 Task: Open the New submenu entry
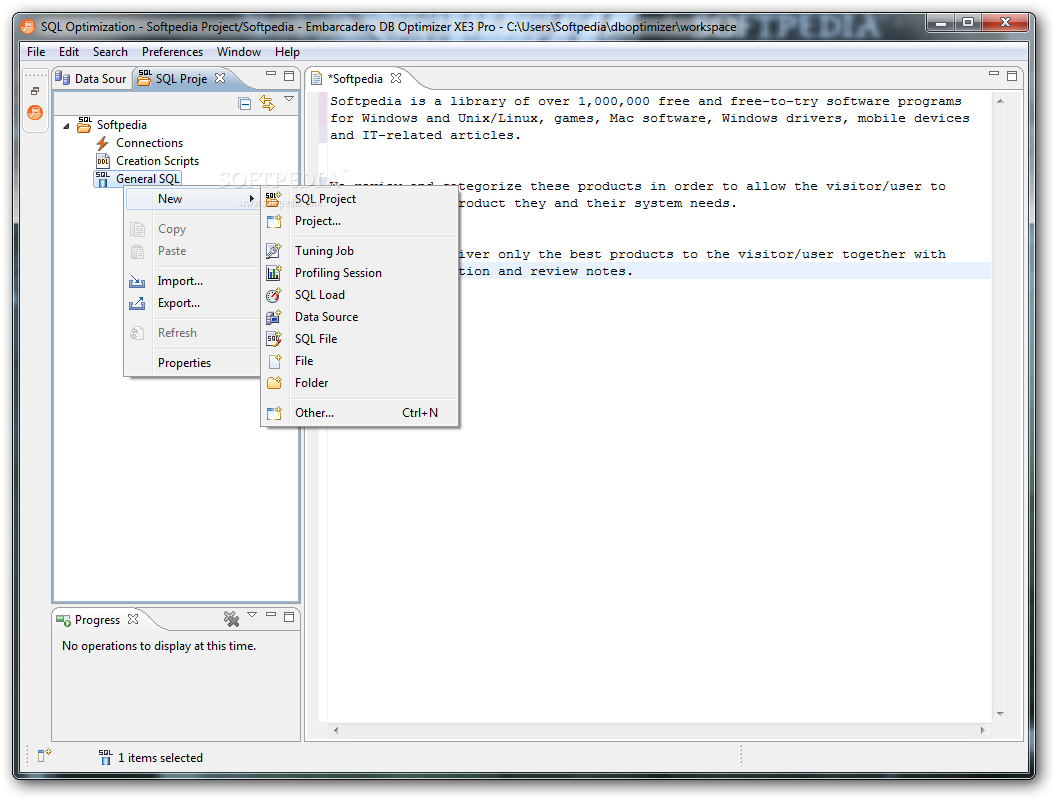(193, 199)
